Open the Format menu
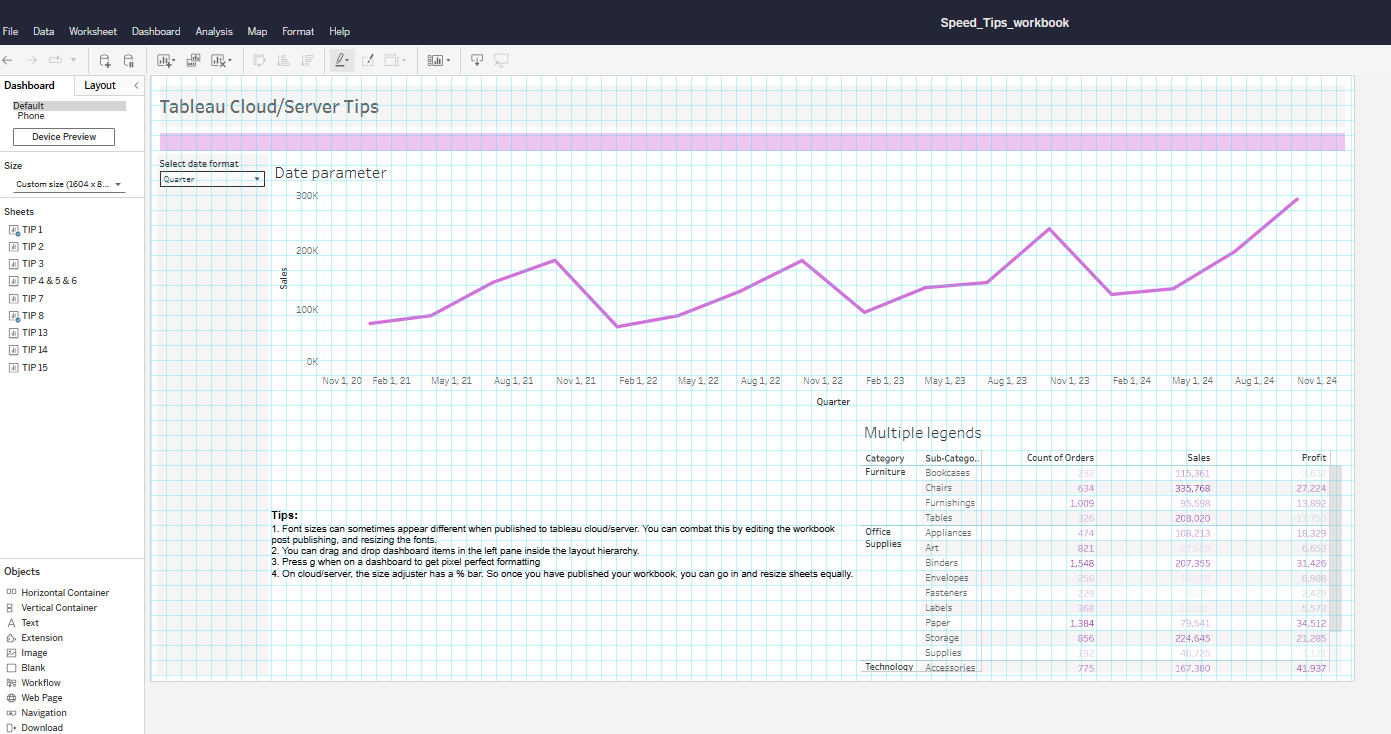This screenshot has width=1391, height=734. (298, 32)
